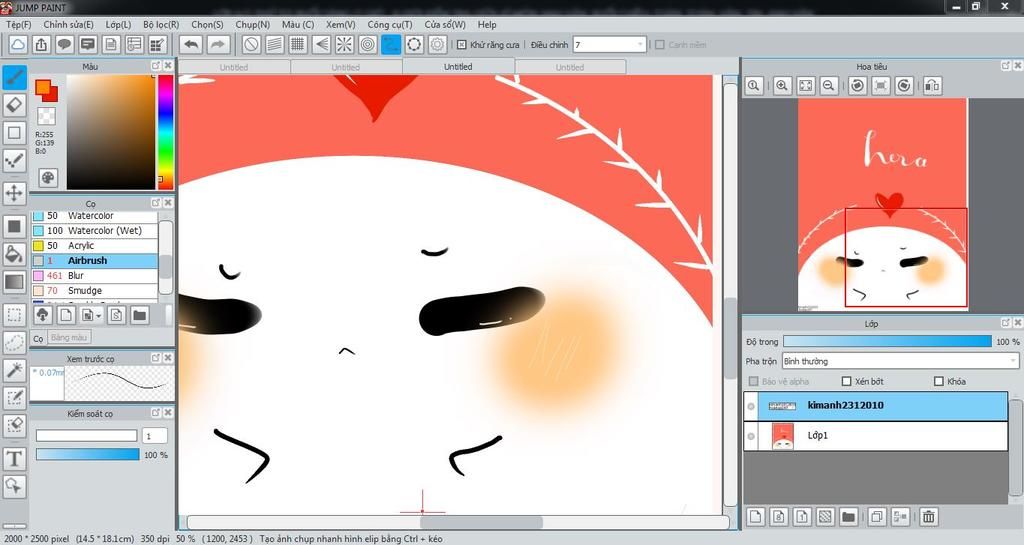Flip view horizontally in navigator
This screenshot has width=1024, height=545.
point(932,86)
